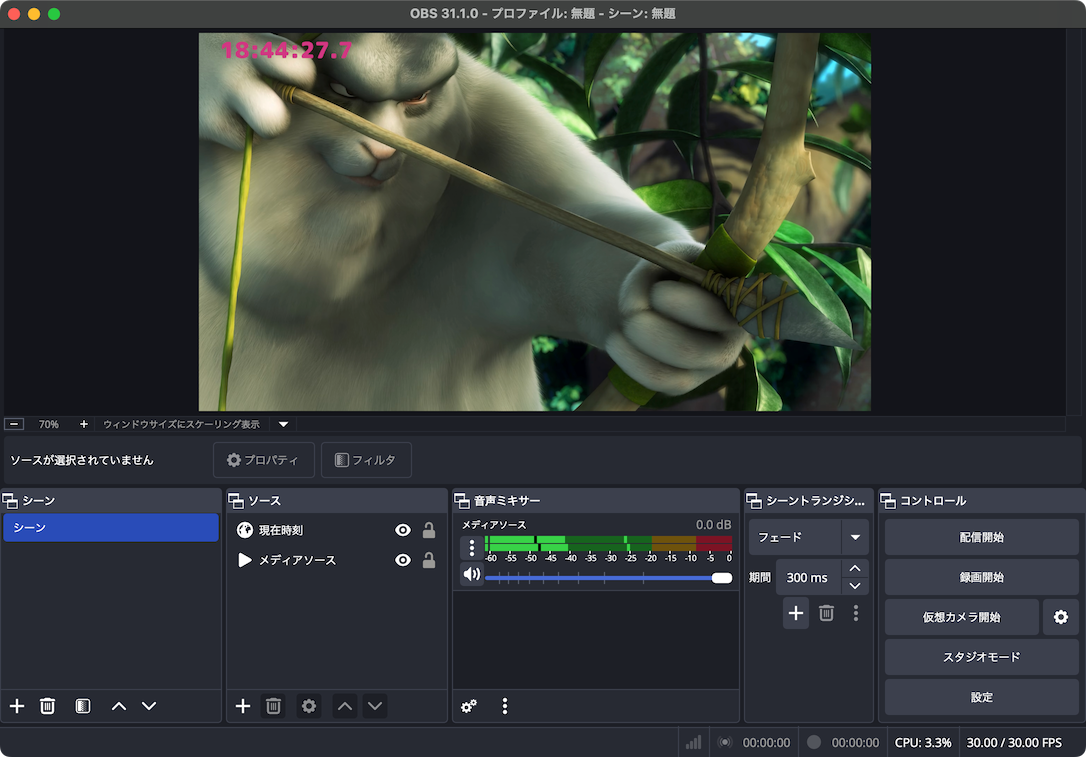Open フィルタ for the selected source
Viewport: 1086px width, 757px height.
coord(366,460)
